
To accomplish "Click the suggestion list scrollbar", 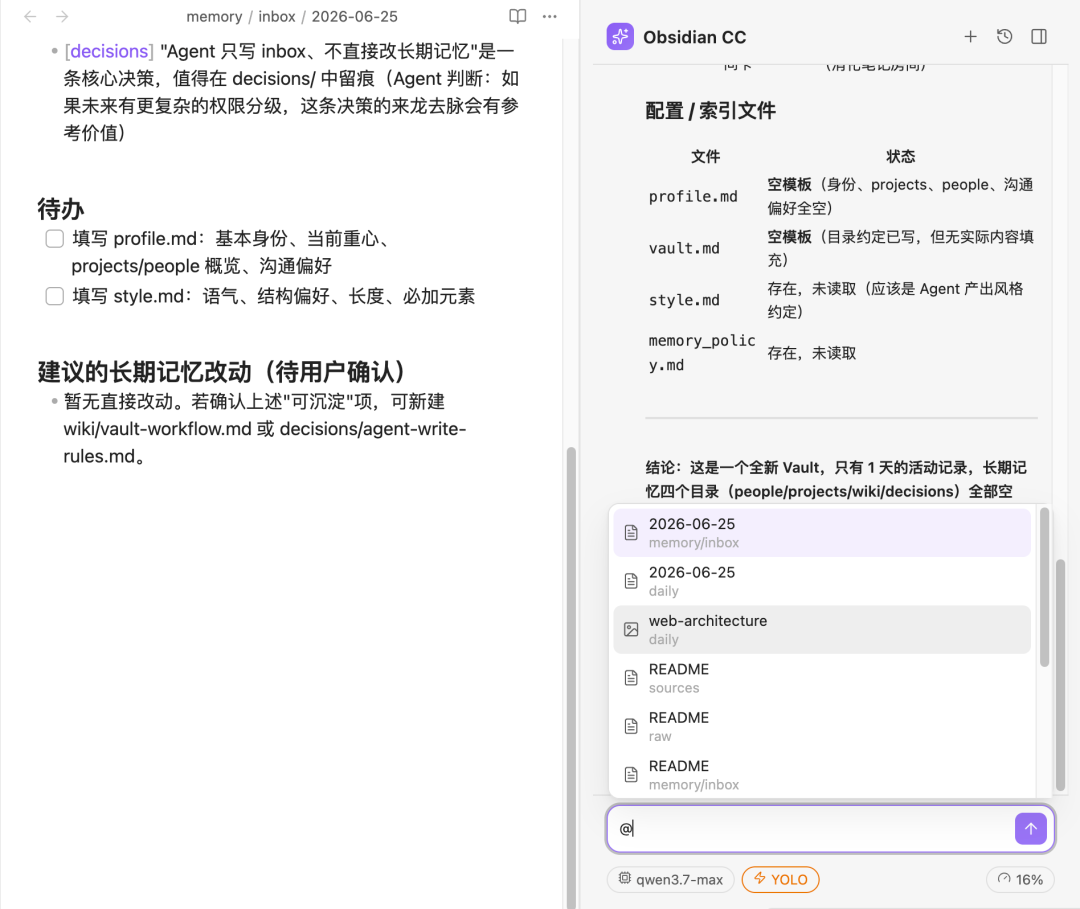I will [1044, 587].
